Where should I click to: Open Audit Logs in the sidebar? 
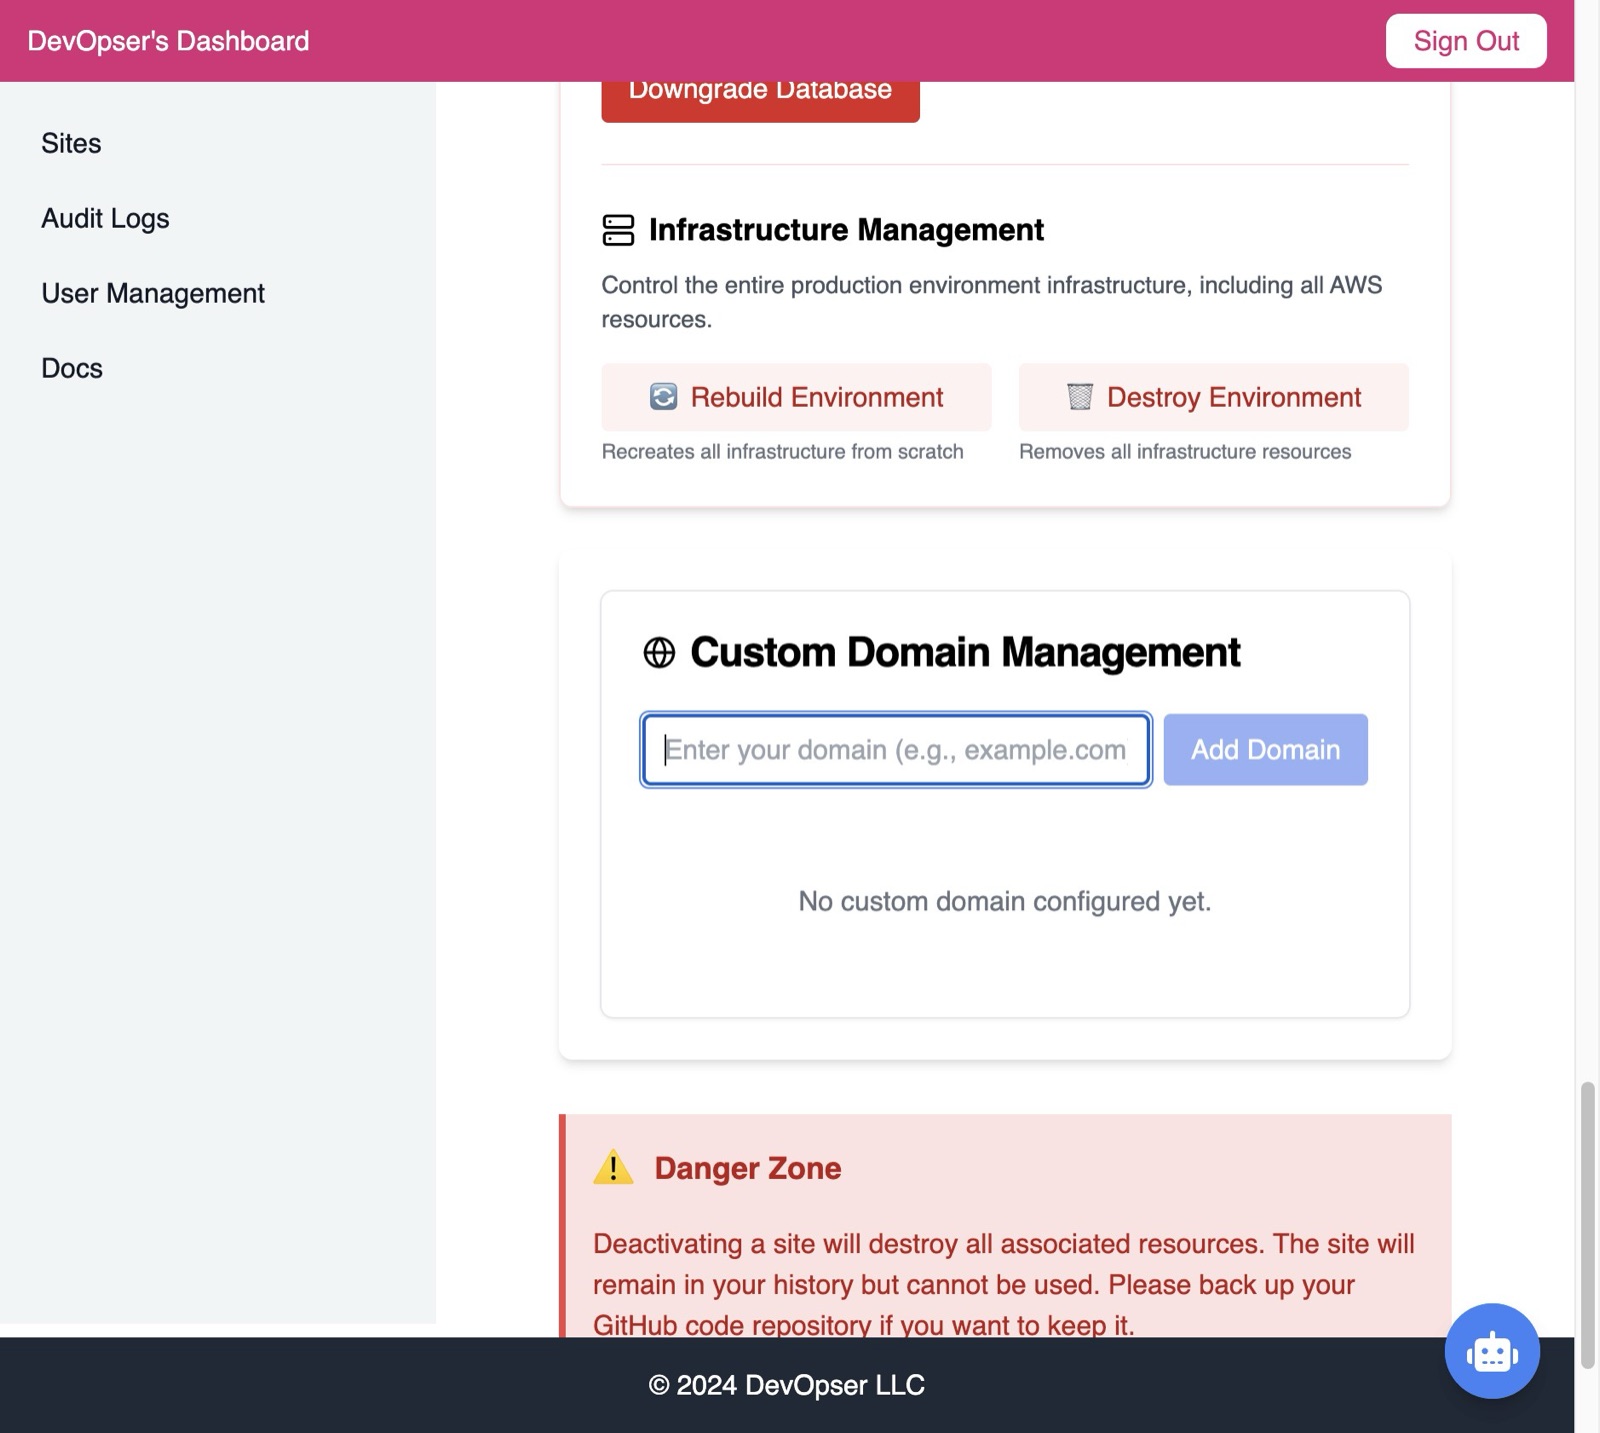point(105,218)
